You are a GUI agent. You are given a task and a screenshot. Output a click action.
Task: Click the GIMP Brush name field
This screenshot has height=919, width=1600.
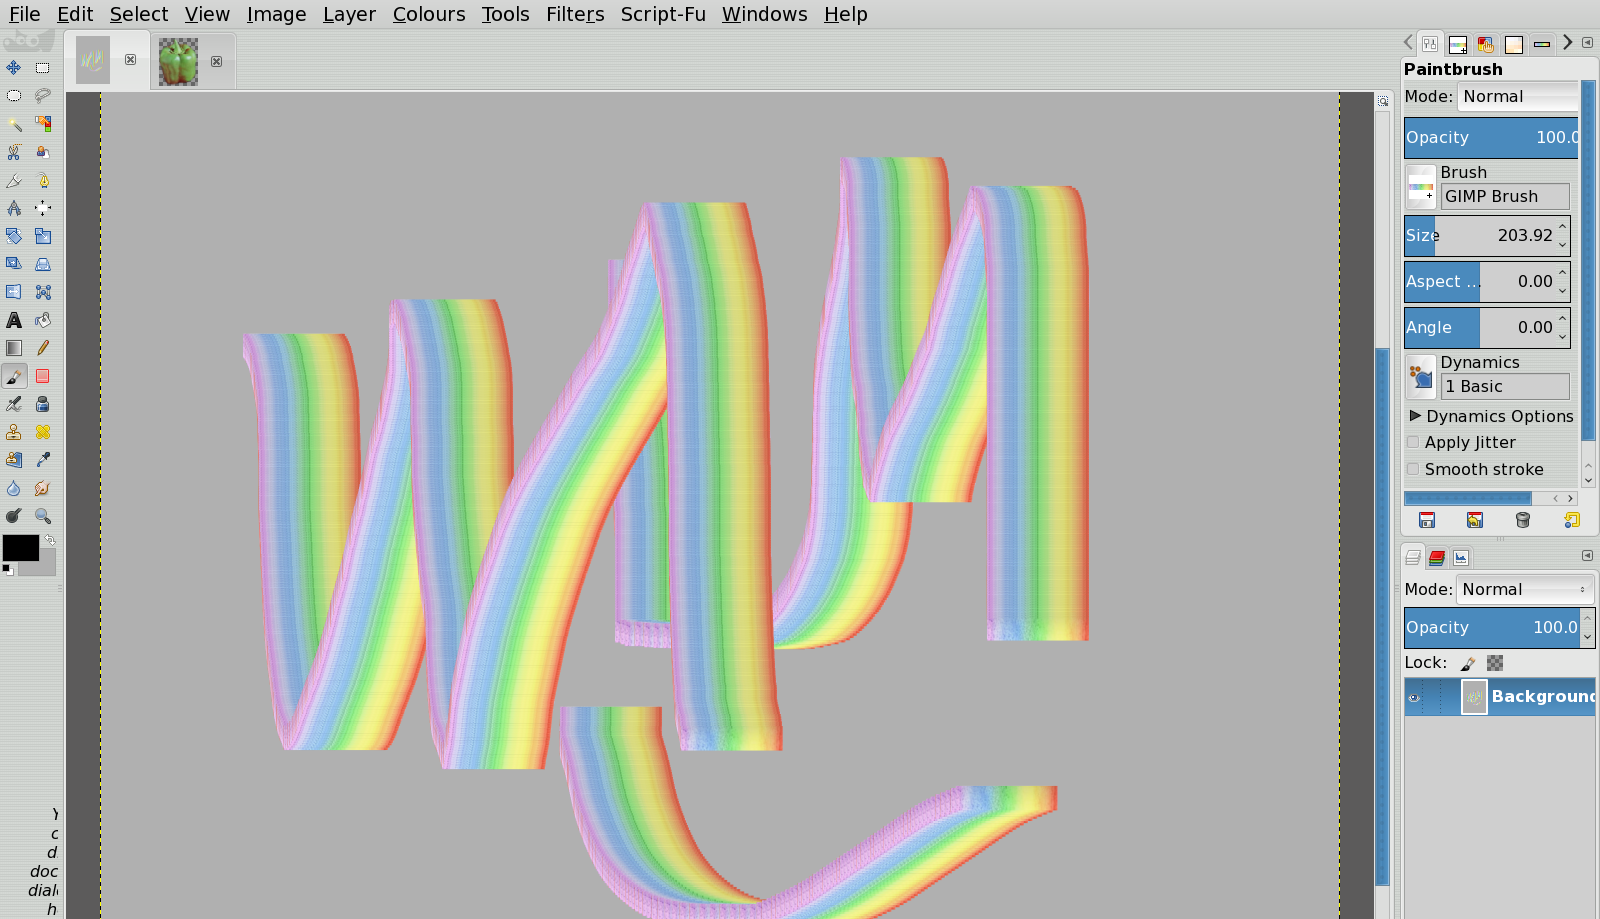click(1505, 196)
